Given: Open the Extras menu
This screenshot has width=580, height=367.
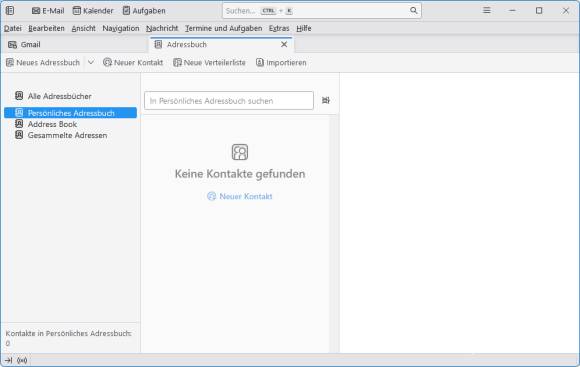Looking at the screenshot, I should pos(279,28).
